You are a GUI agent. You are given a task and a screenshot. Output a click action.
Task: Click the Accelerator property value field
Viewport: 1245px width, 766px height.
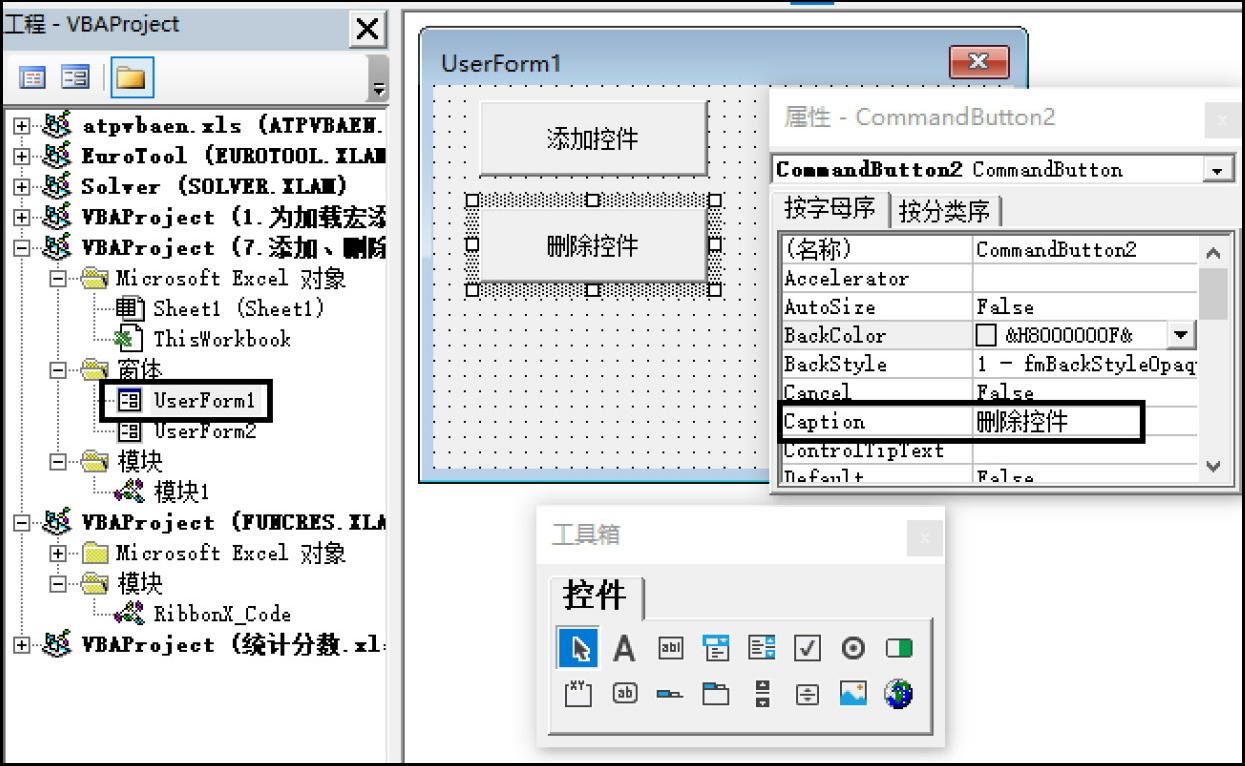click(1085, 278)
